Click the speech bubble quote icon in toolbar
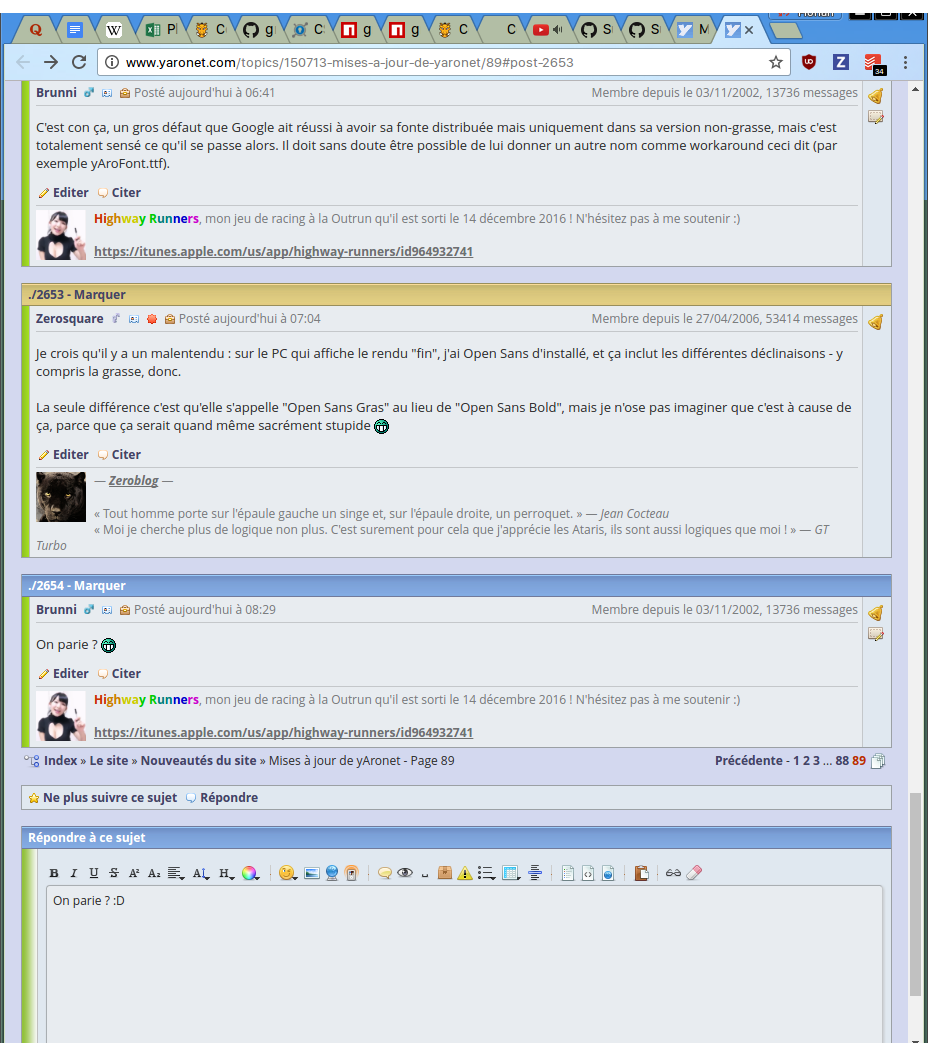Viewport: 928px width, 1056px height. click(x=384, y=873)
